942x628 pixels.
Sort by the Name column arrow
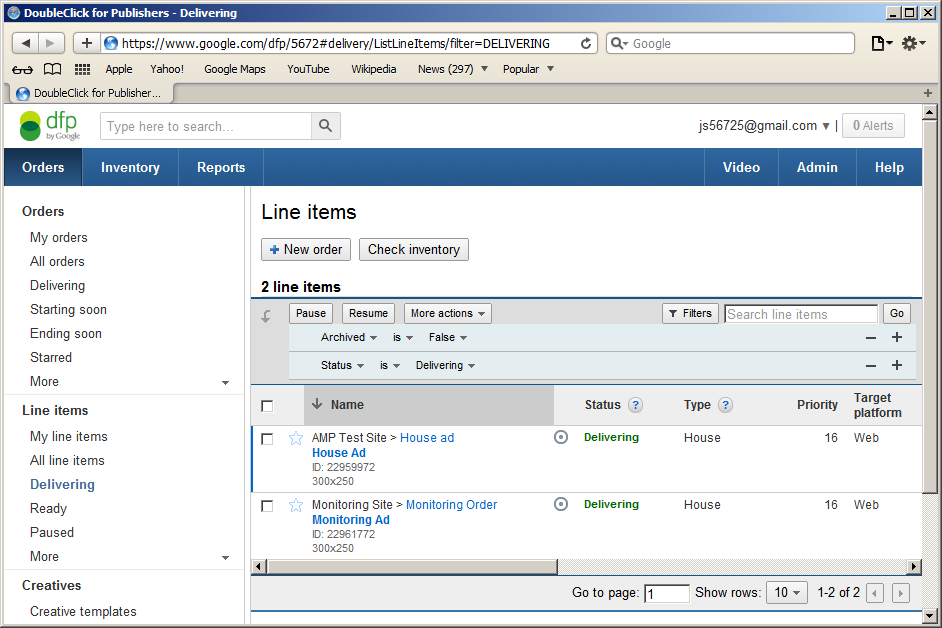click(x=317, y=404)
